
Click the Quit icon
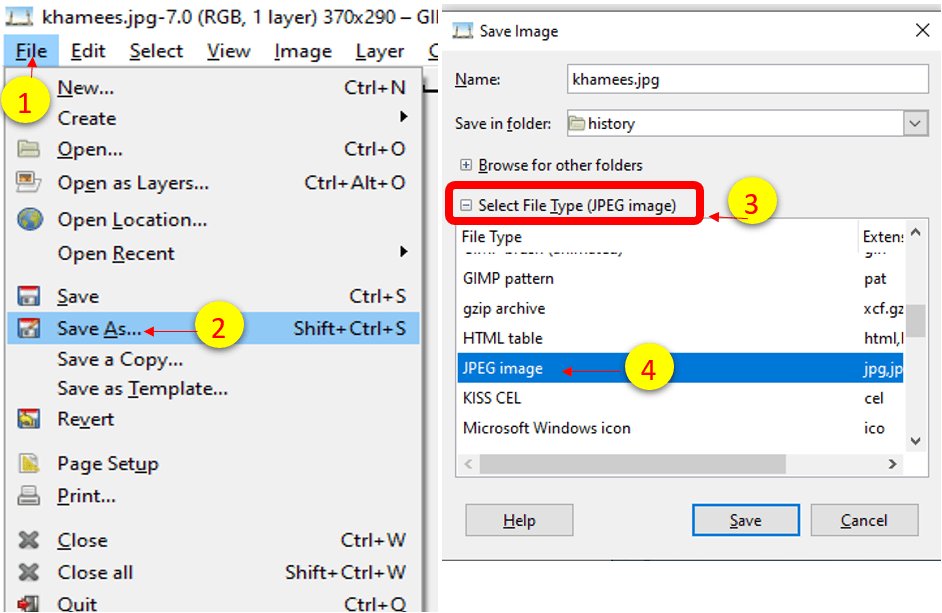(28, 603)
